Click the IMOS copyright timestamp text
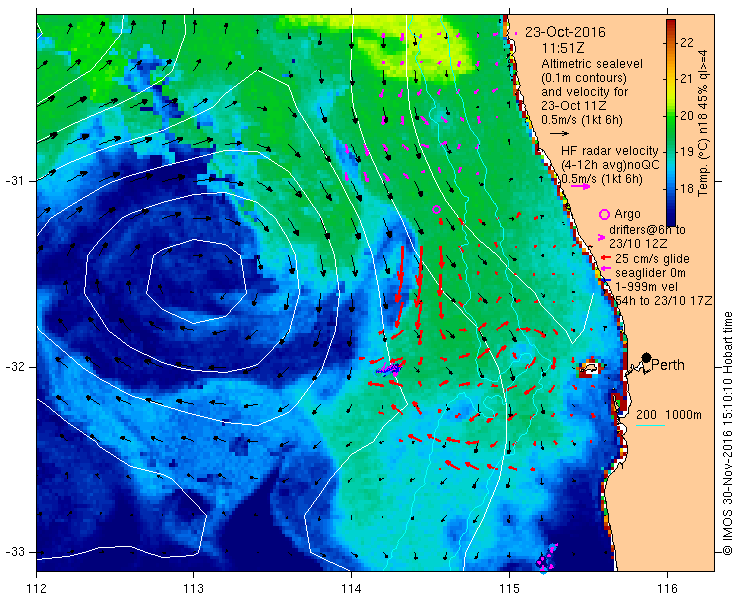This screenshot has height=600, width=740. pos(727,433)
